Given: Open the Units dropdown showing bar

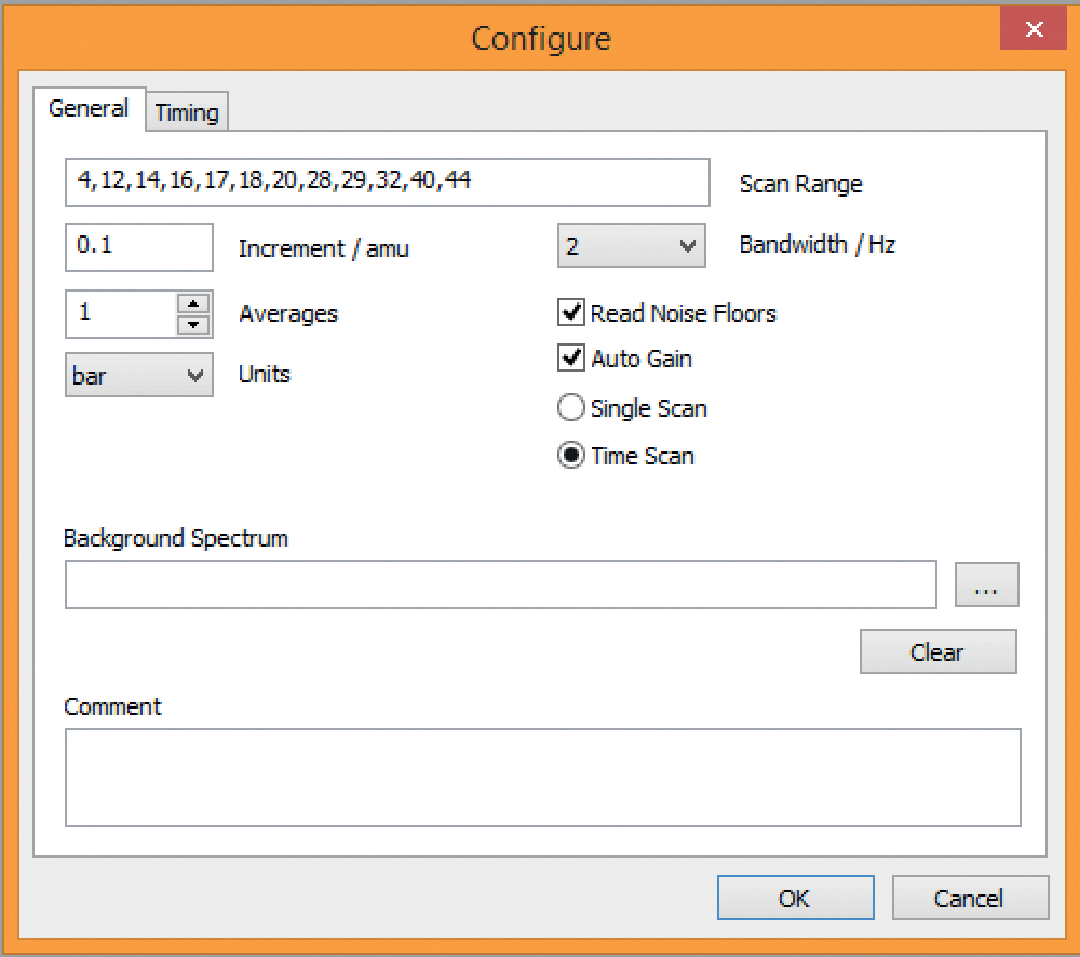Looking at the screenshot, I should coord(139,376).
